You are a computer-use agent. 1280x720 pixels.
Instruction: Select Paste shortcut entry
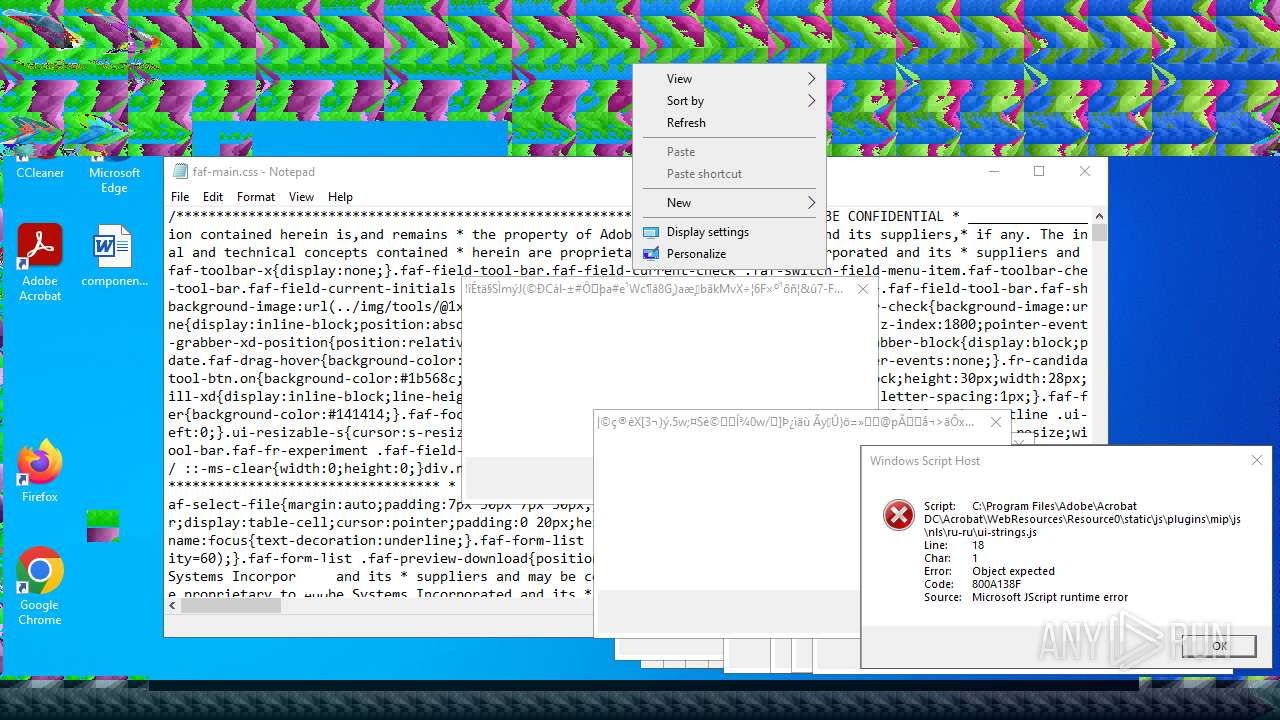[x=729, y=174]
